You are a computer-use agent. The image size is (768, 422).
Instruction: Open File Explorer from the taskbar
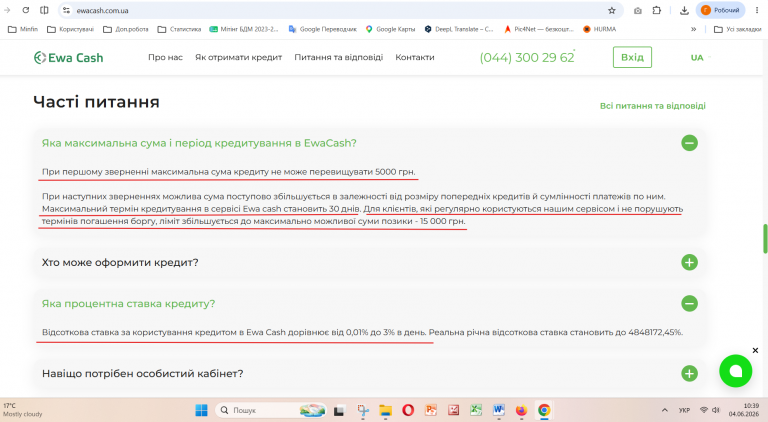pyautogui.click(x=385, y=410)
